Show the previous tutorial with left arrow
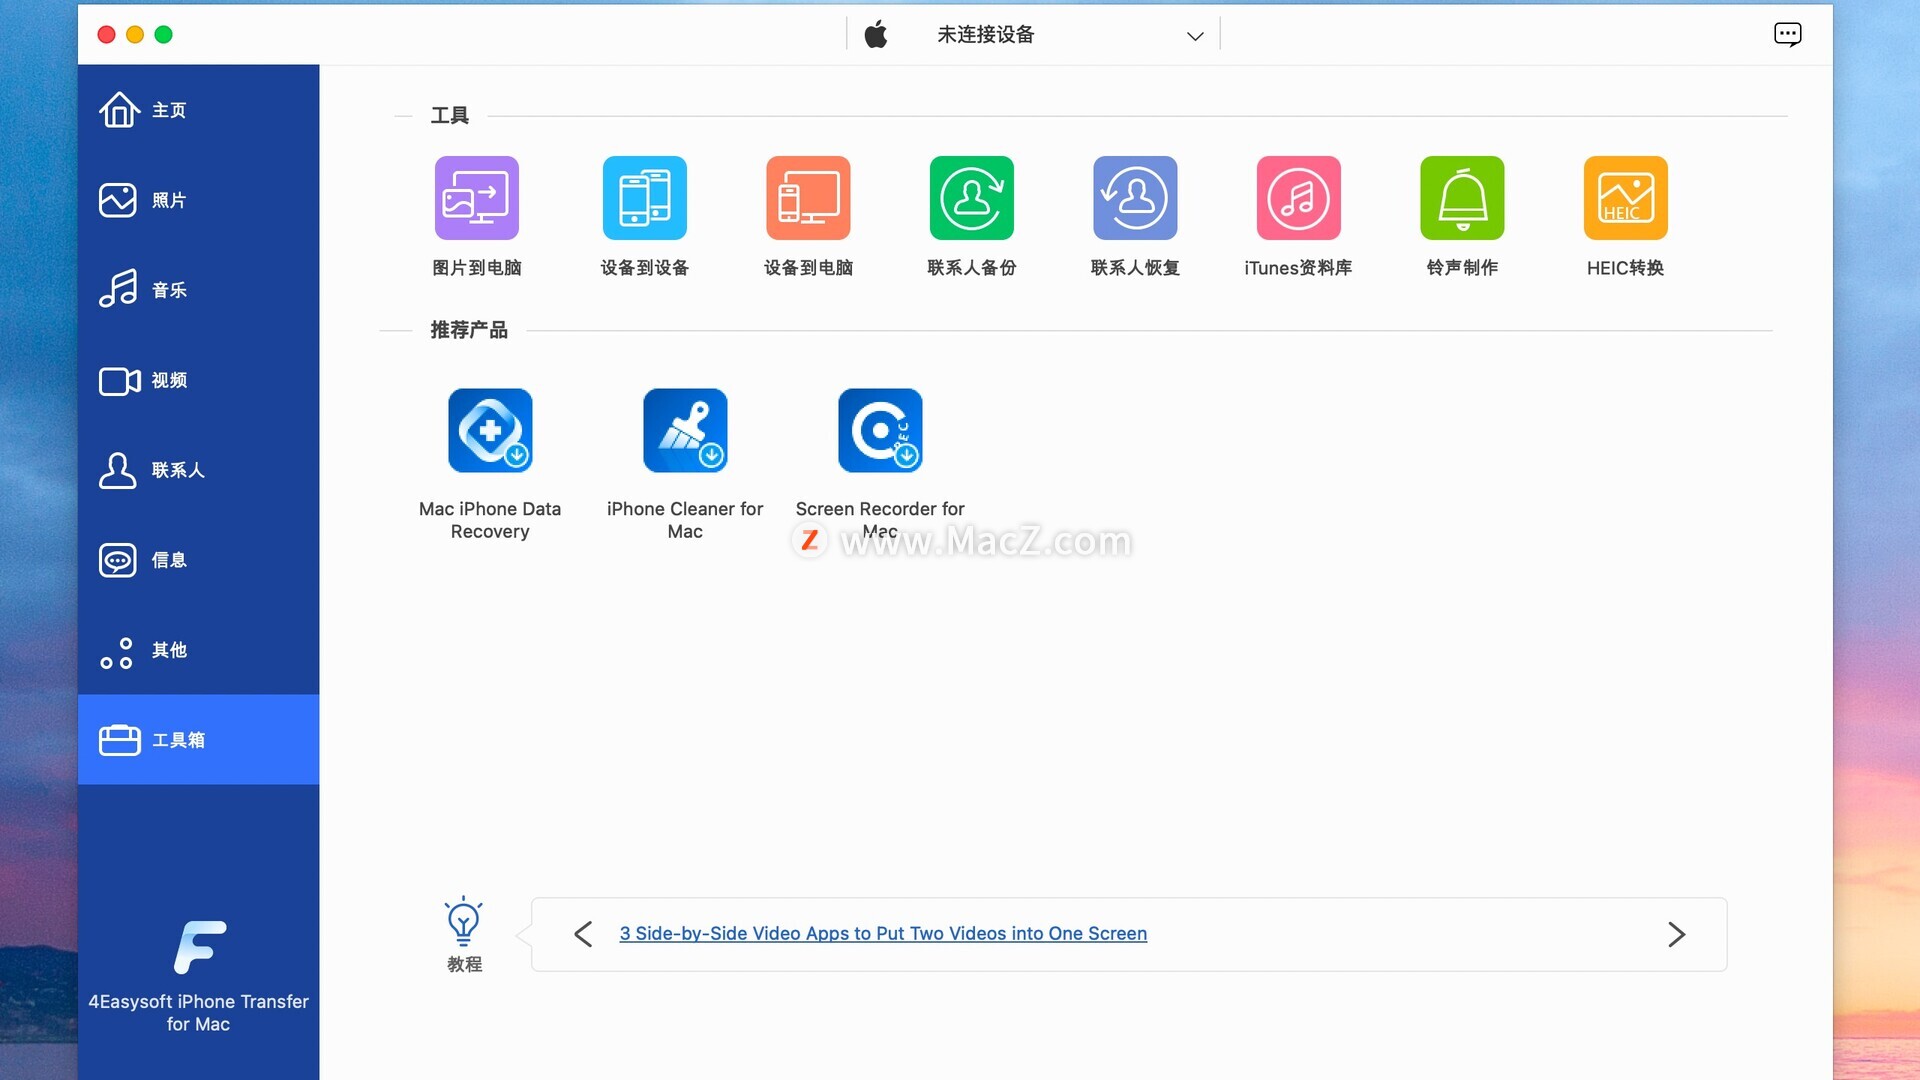1920x1080 pixels. (583, 934)
